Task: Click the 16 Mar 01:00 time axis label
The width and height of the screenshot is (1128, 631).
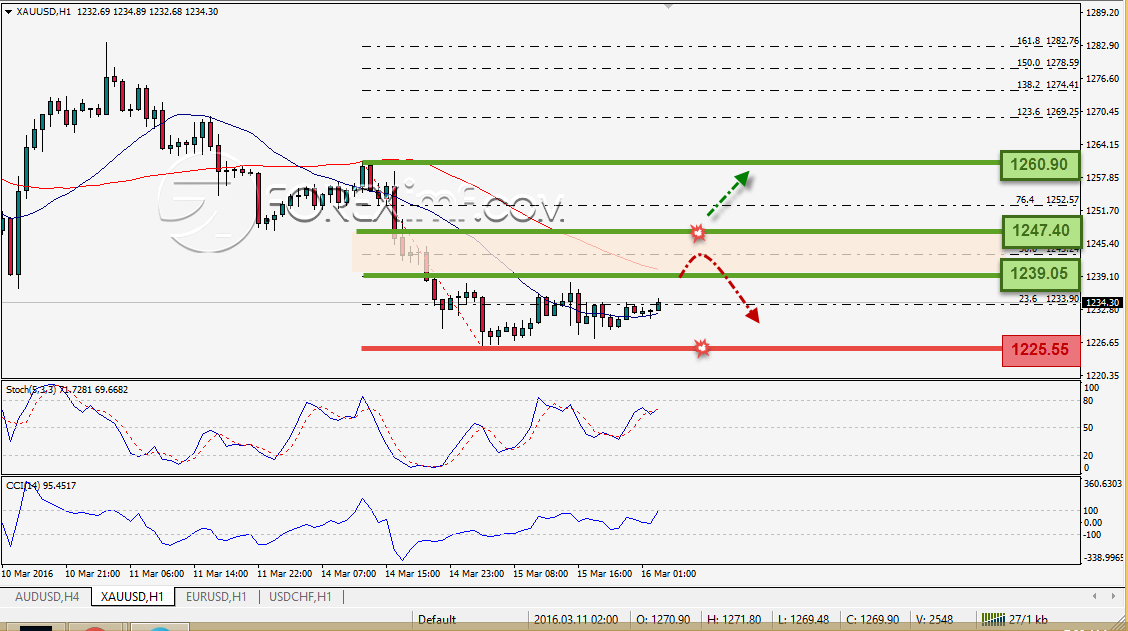Action: coord(668,573)
